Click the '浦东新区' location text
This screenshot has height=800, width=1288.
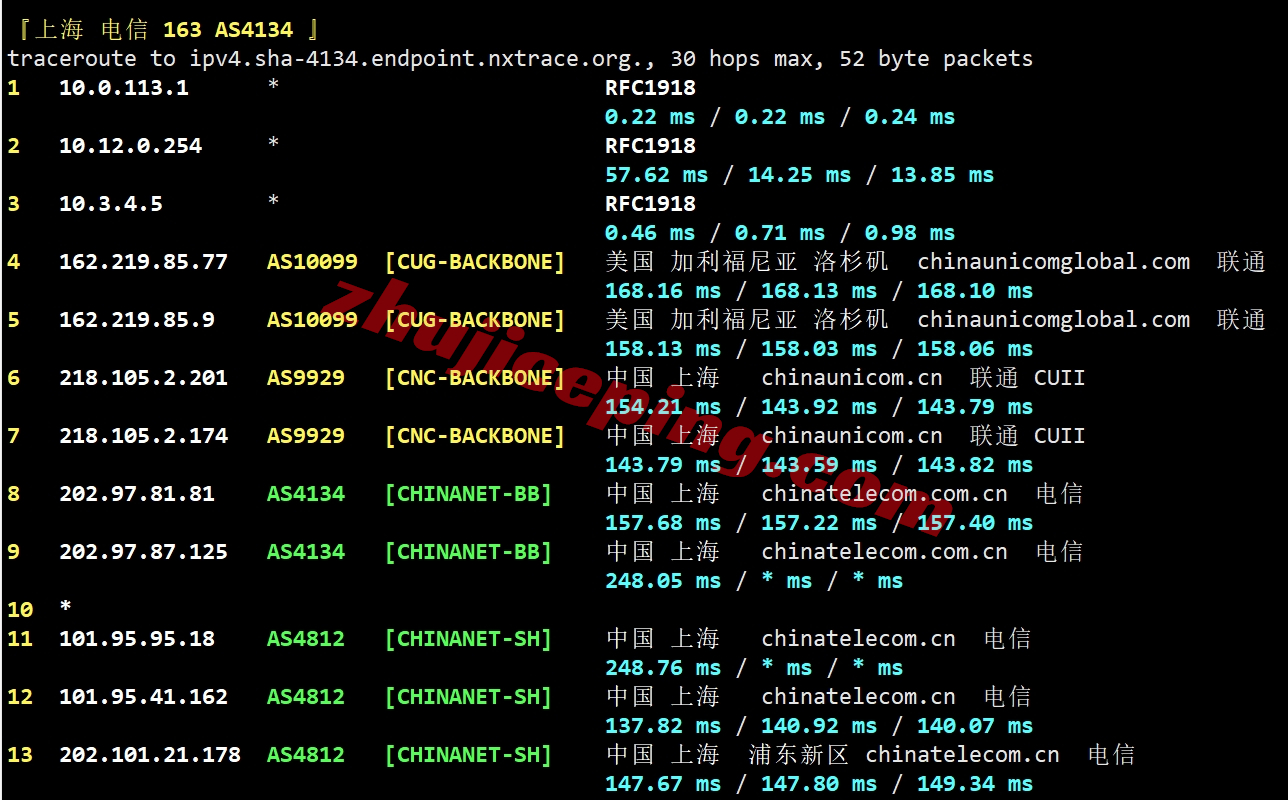799,755
